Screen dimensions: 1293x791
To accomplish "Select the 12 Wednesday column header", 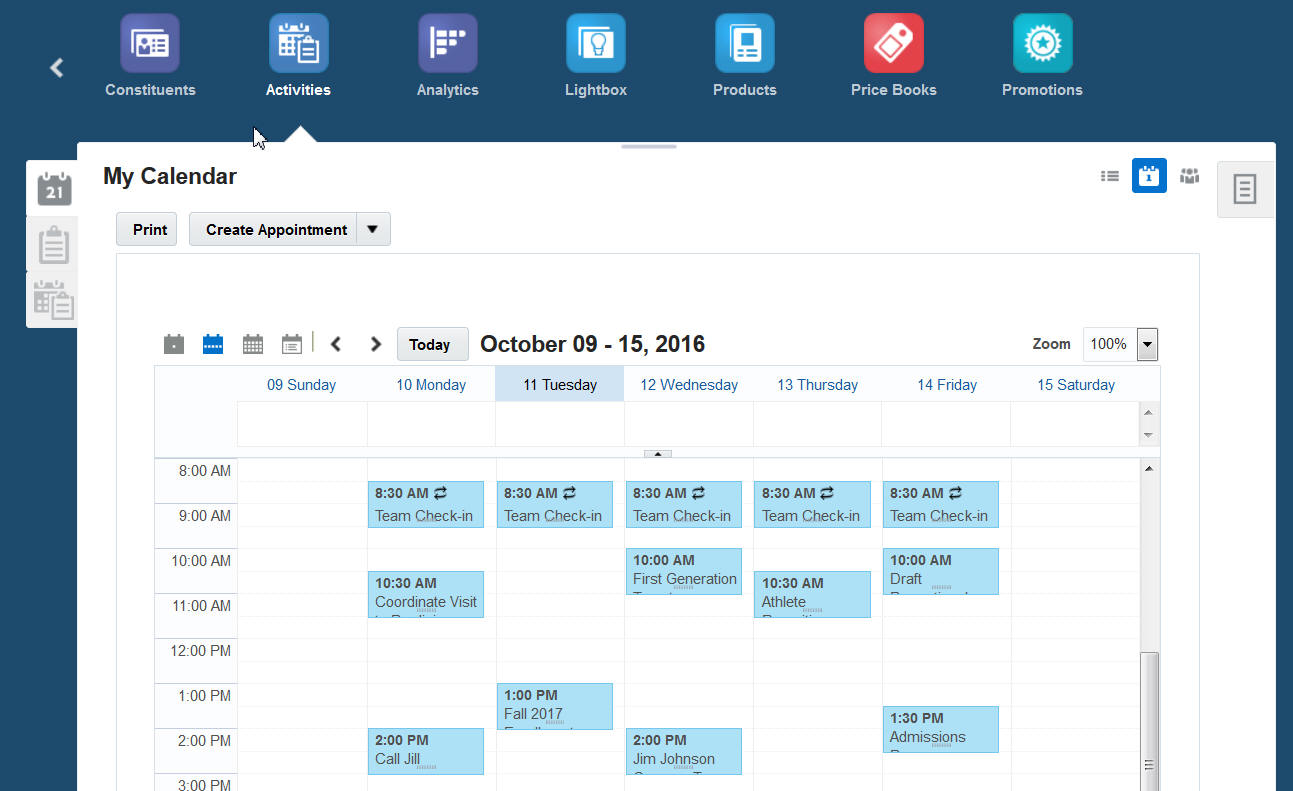I will click(689, 385).
